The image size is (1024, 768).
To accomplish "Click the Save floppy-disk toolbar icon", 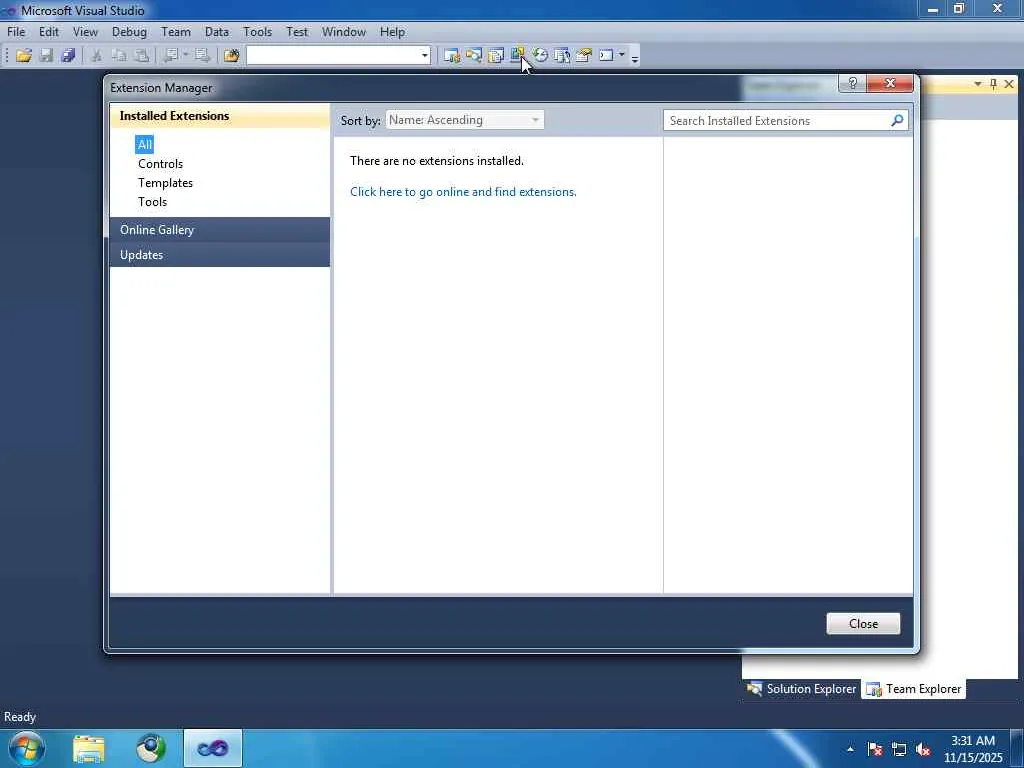I will [x=46, y=56].
